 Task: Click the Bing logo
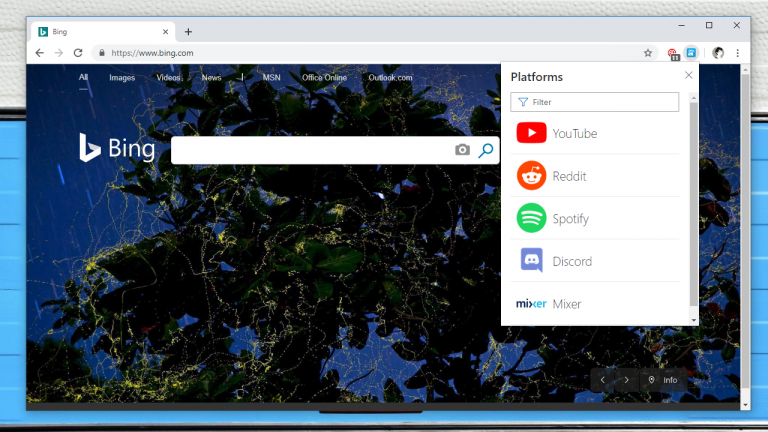[117, 147]
